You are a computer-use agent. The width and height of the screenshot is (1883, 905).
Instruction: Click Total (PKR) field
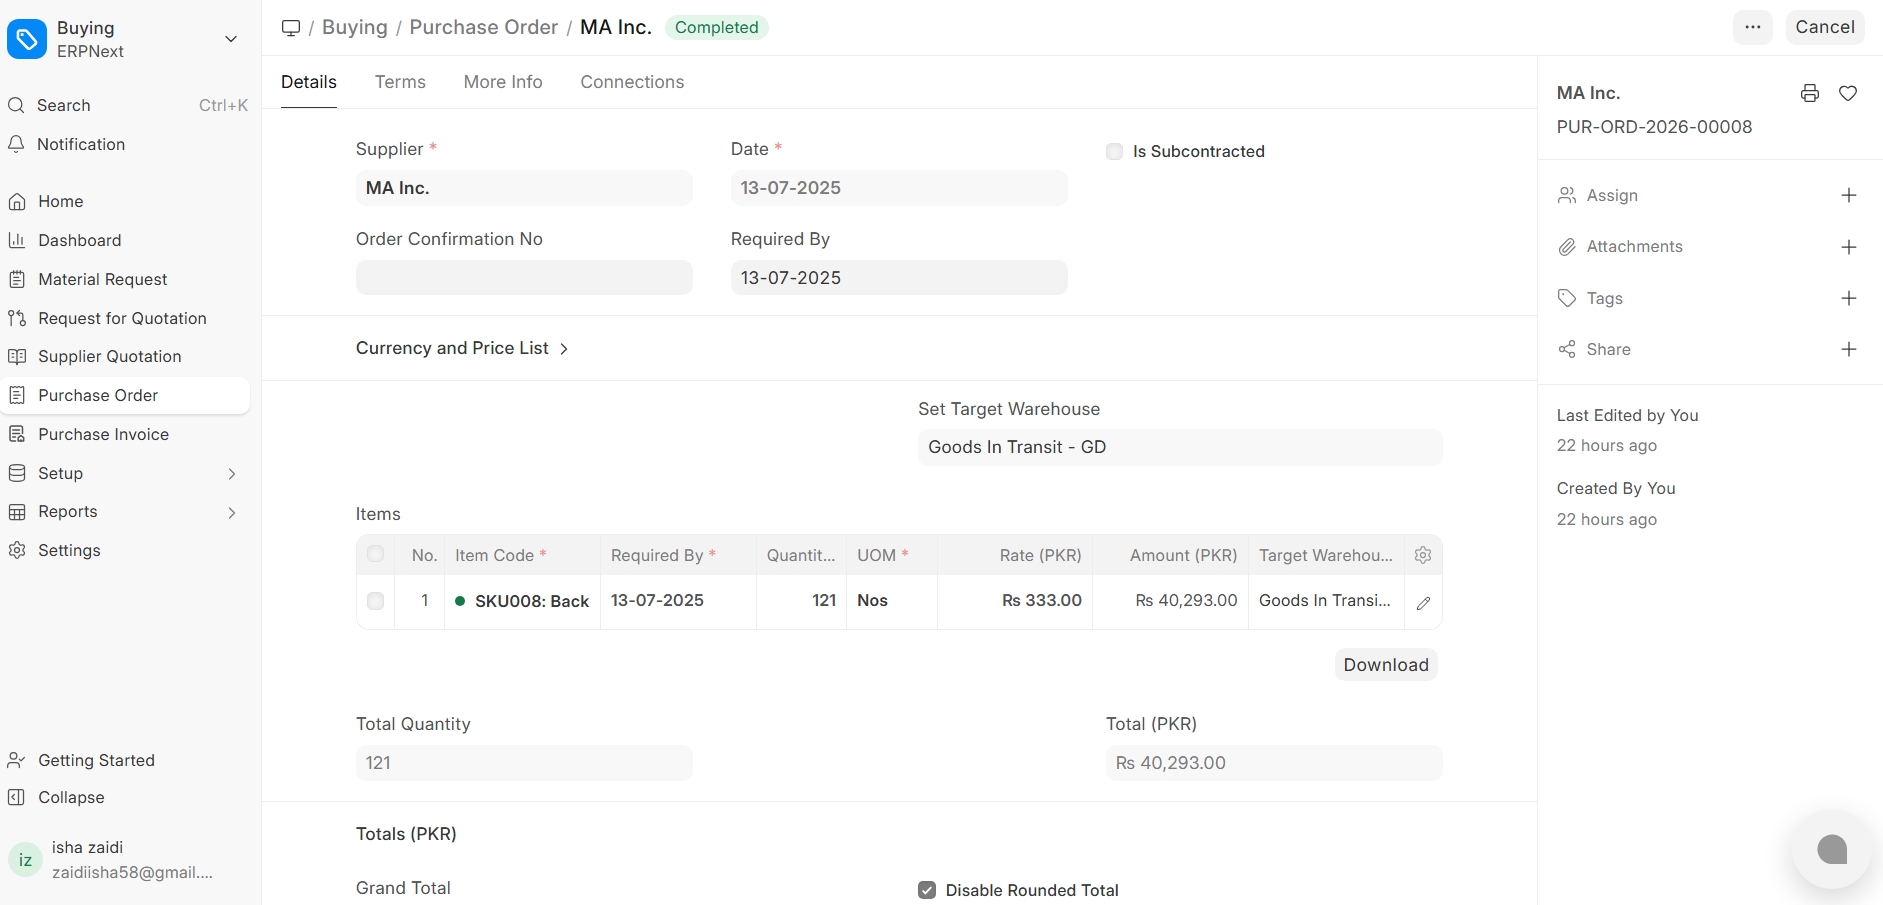click(x=1274, y=763)
